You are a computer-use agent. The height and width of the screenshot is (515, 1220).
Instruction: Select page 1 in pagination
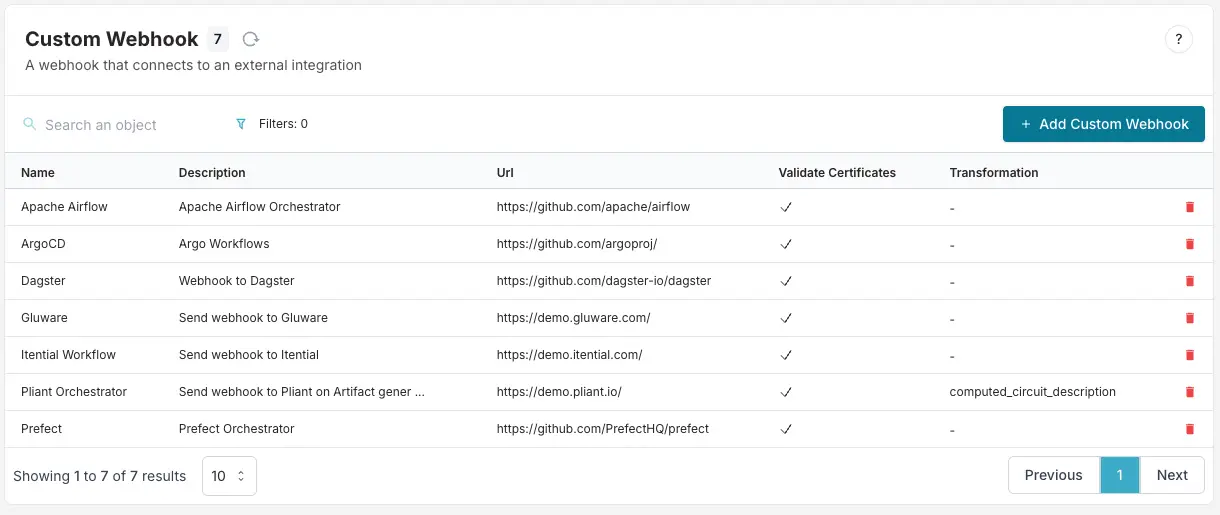click(x=1119, y=475)
